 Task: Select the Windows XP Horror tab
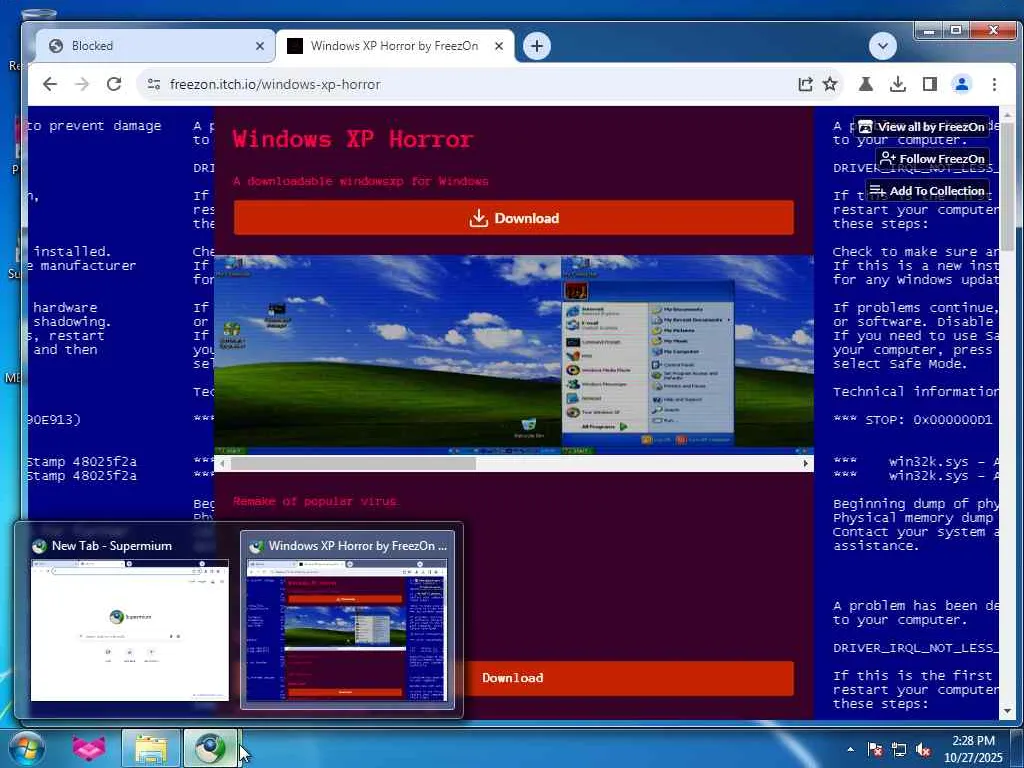click(x=394, y=46)
